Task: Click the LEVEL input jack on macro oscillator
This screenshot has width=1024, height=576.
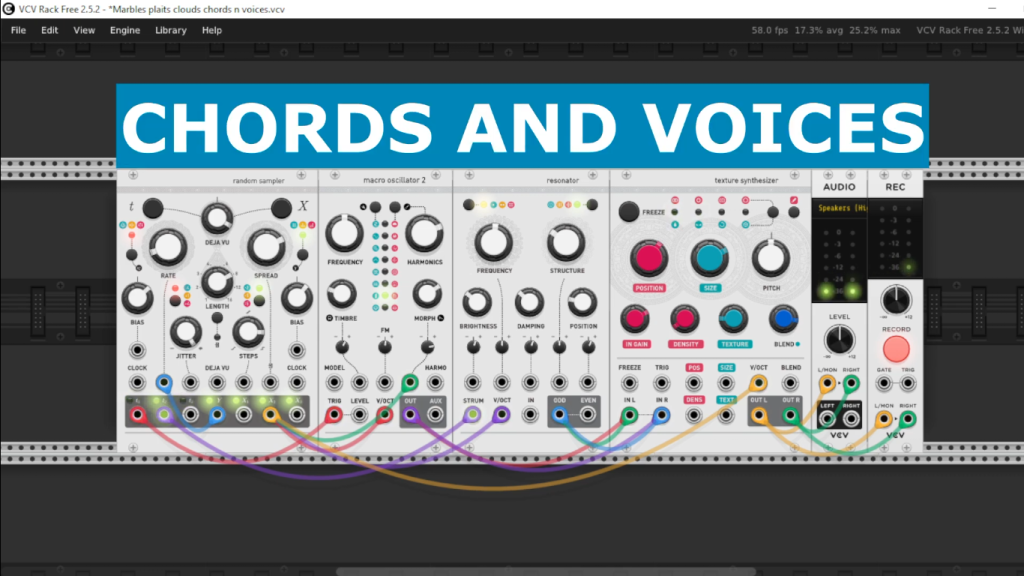Action: coord(359,414)
